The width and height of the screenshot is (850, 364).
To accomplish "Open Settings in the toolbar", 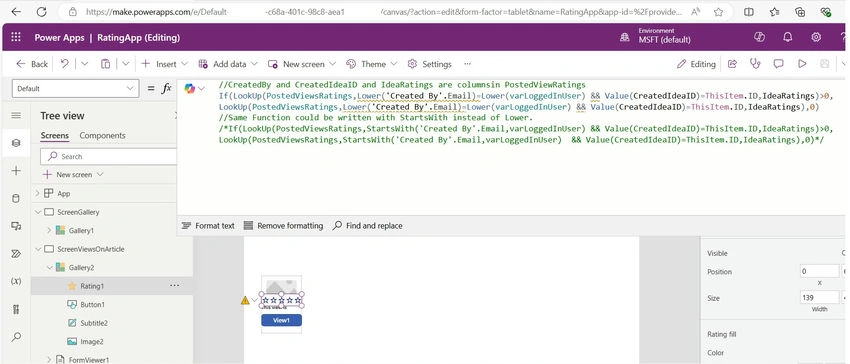I will tap(429, 64).
